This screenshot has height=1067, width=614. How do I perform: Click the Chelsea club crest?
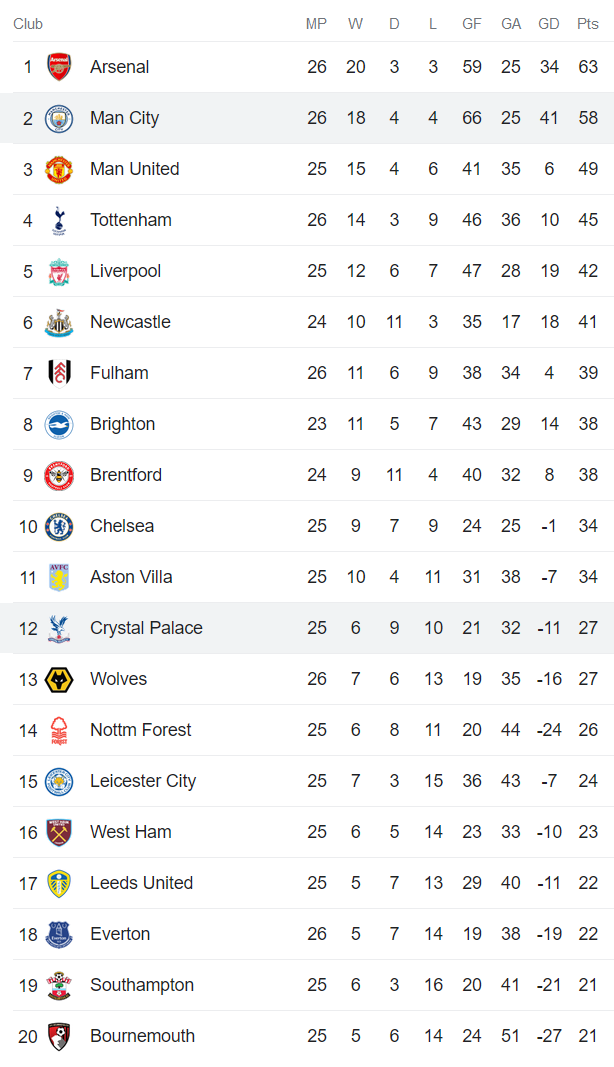tap(59, 526)
